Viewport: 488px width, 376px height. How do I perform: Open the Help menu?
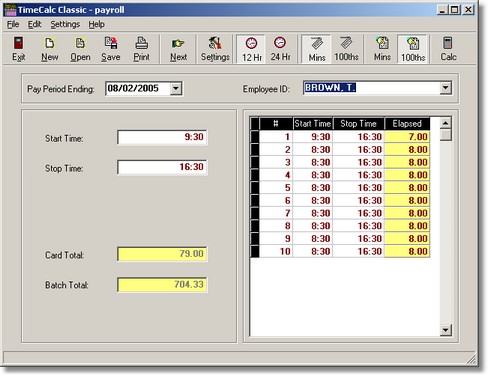(96, 24)
